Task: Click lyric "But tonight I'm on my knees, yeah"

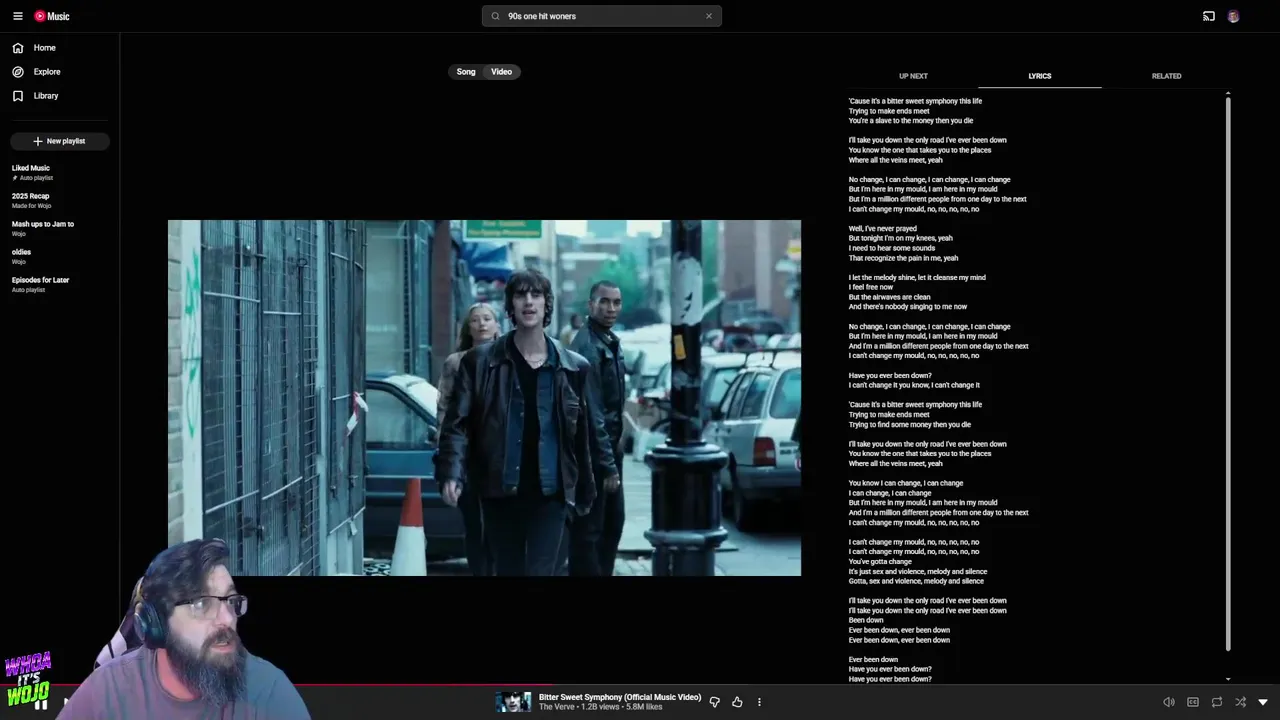Action: [901, 239]
